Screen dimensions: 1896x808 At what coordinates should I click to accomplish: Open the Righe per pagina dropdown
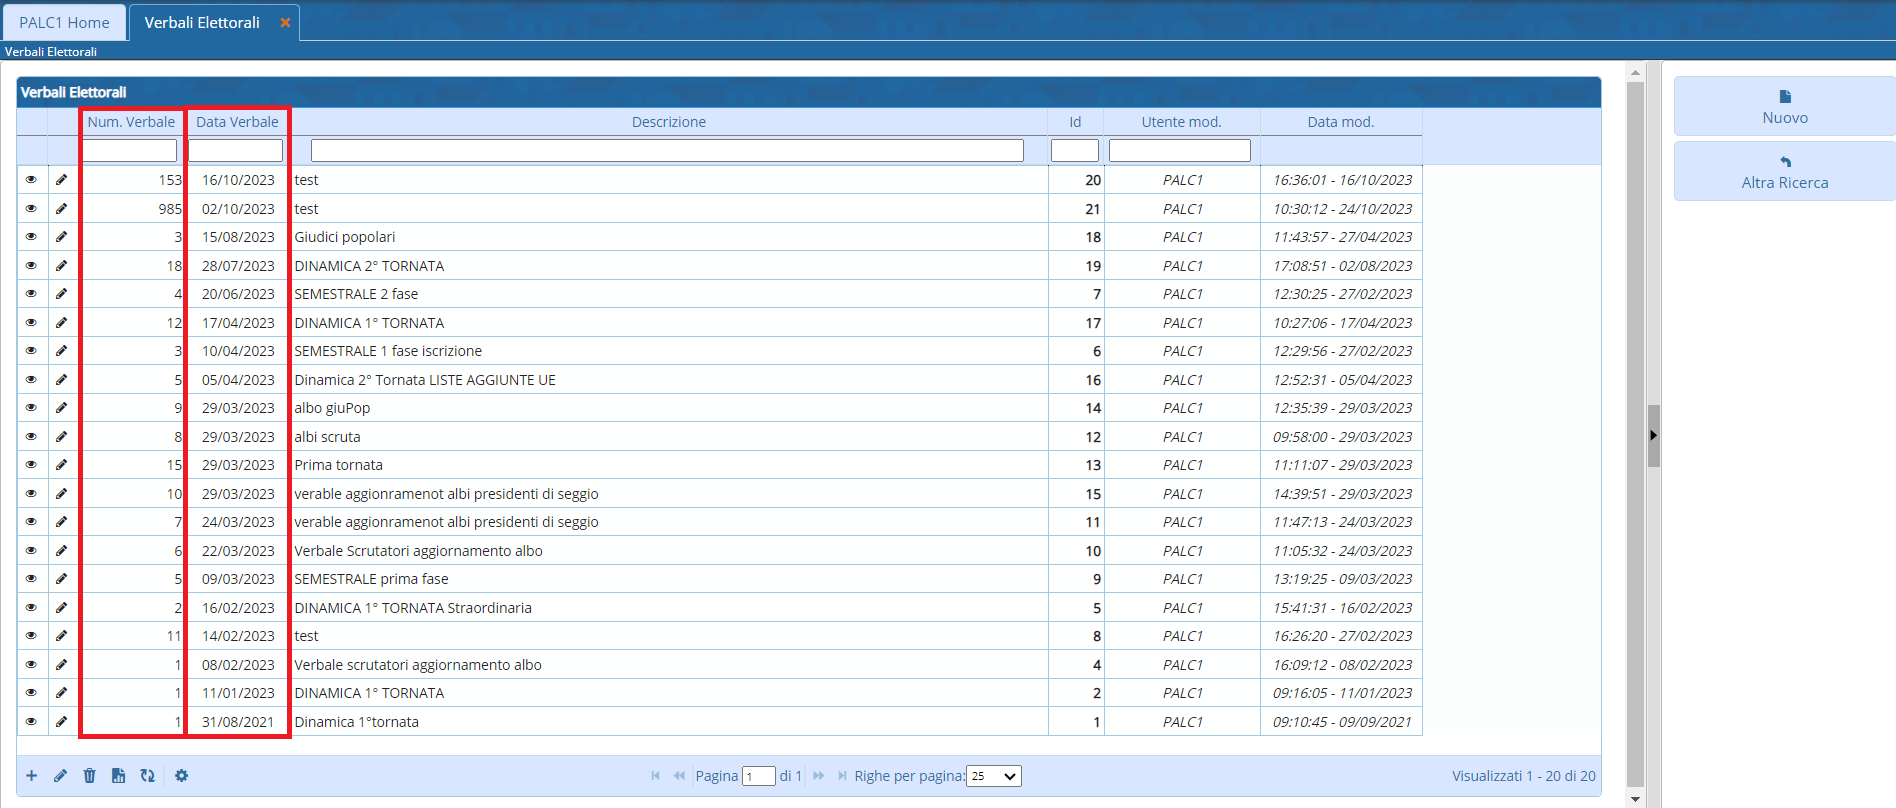click(994, 776)
